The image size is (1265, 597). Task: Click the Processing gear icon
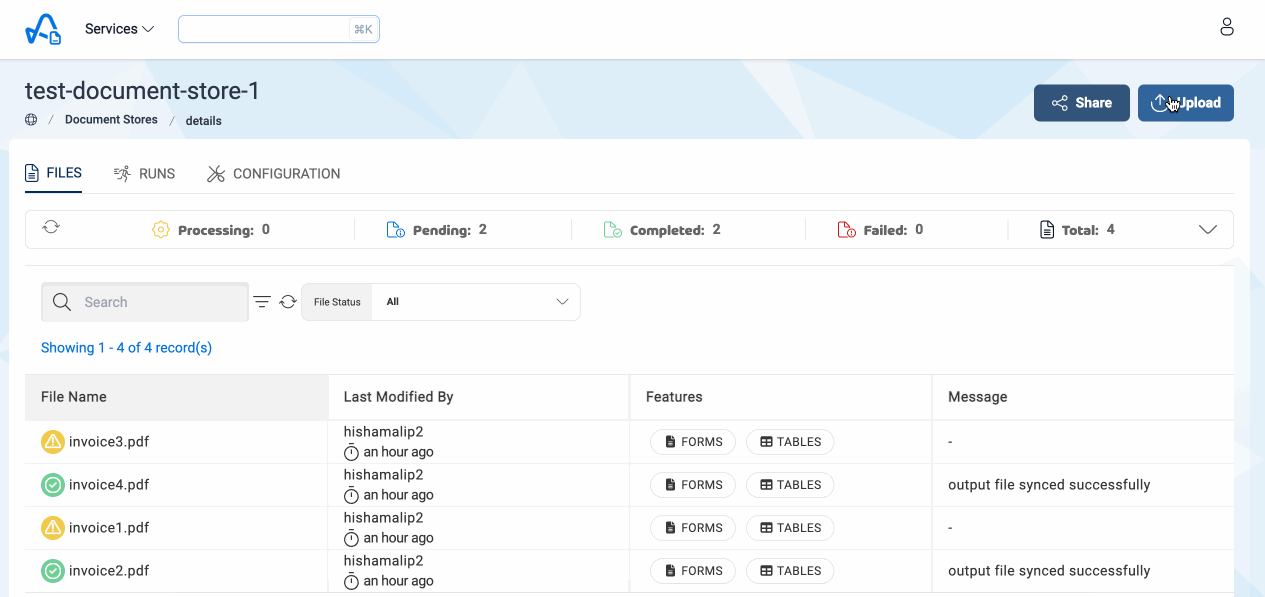tap(160, 230)
